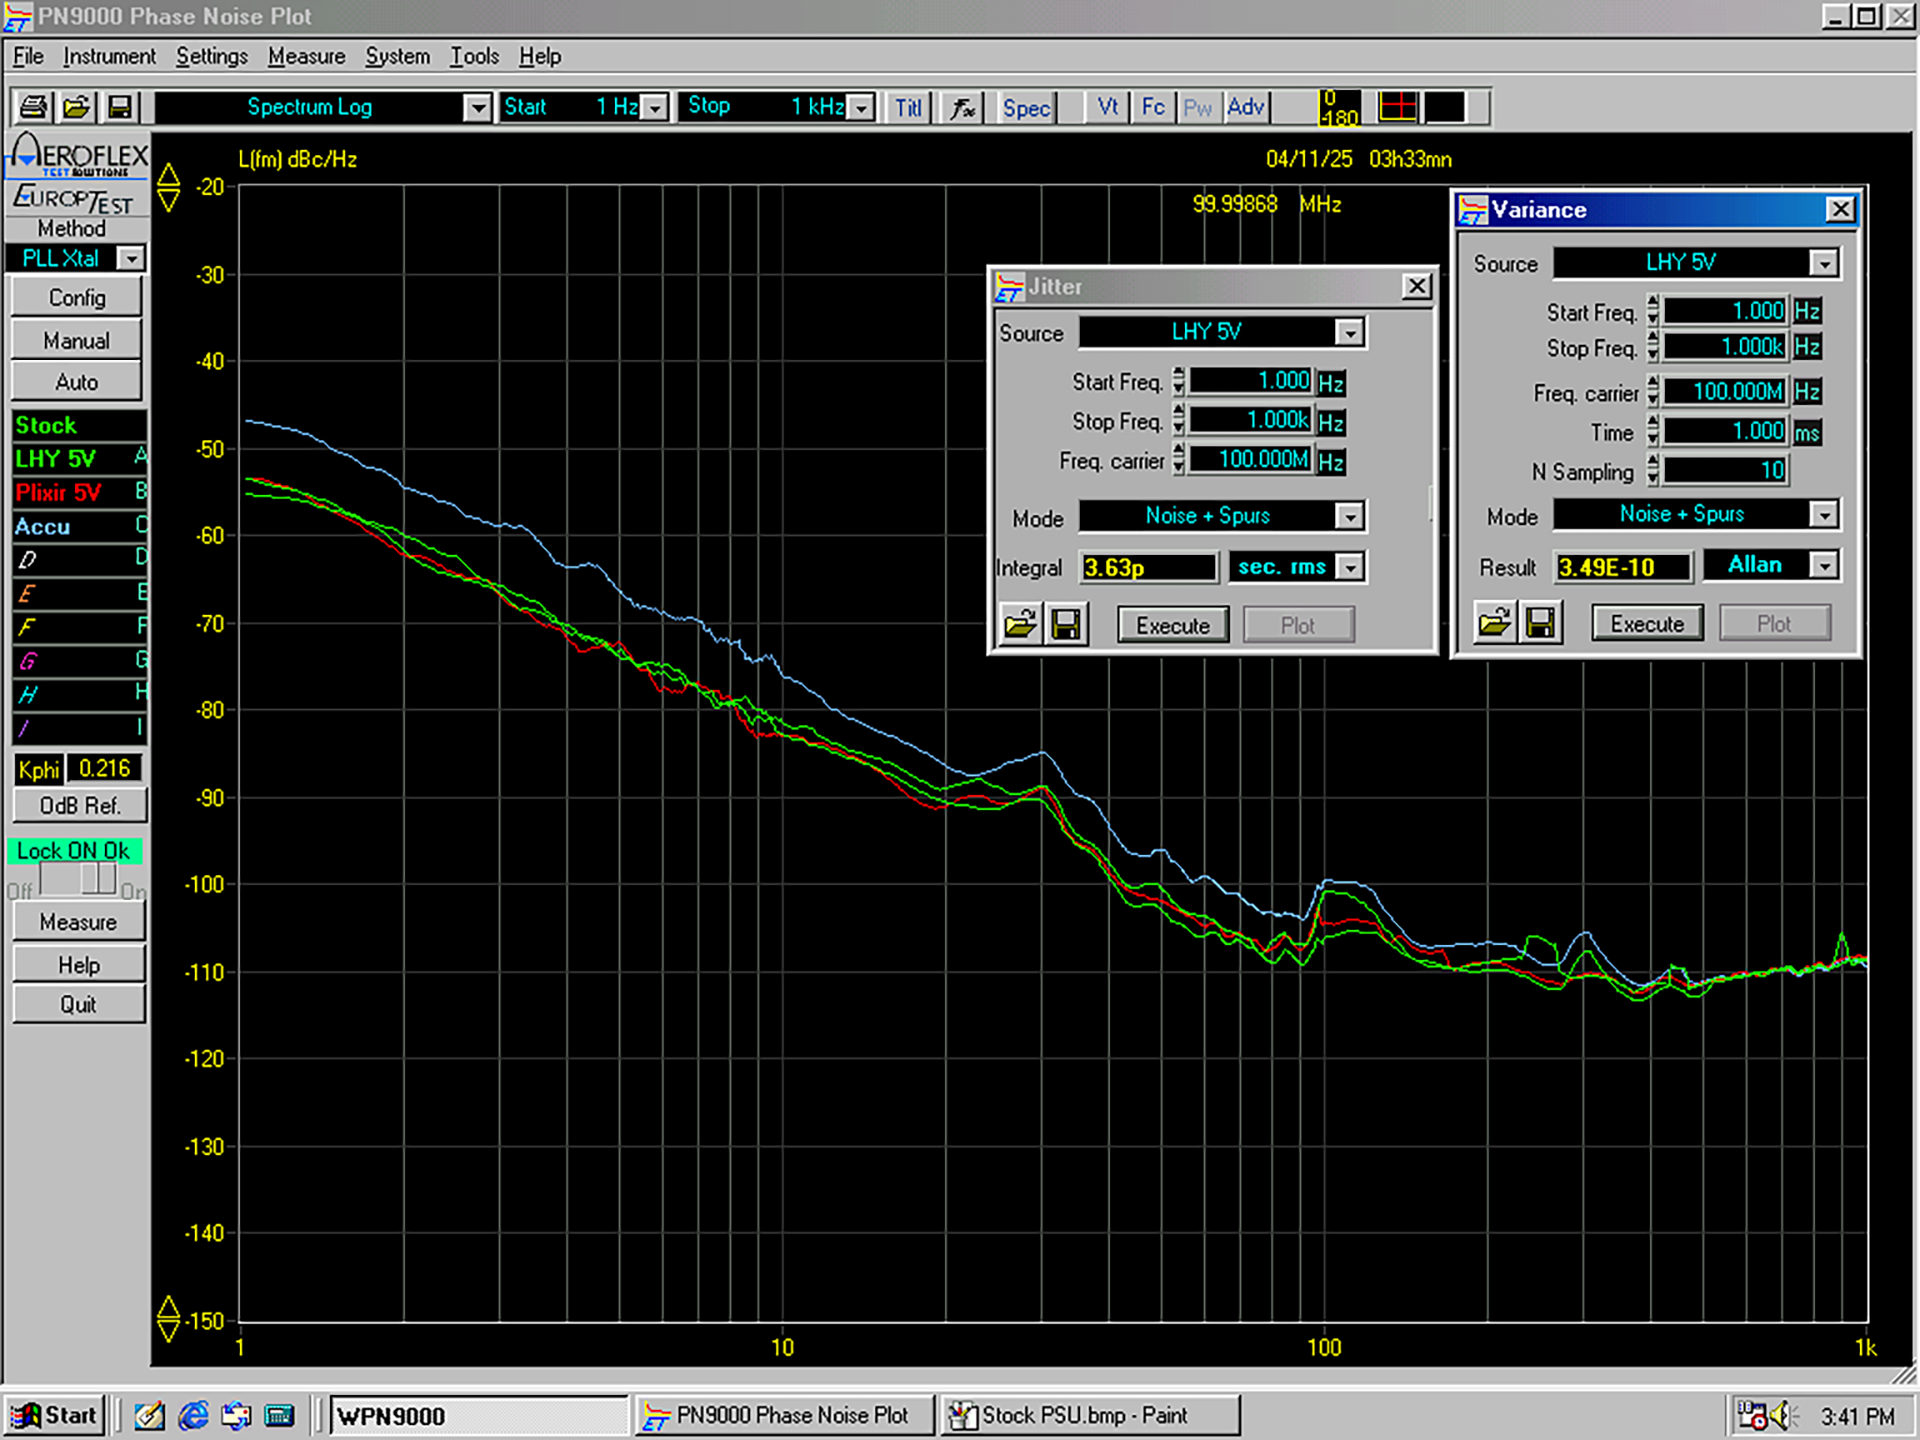Toggle empty trace slot F
Screen dimensions: 1920x1440
click(x=79, y=627)
